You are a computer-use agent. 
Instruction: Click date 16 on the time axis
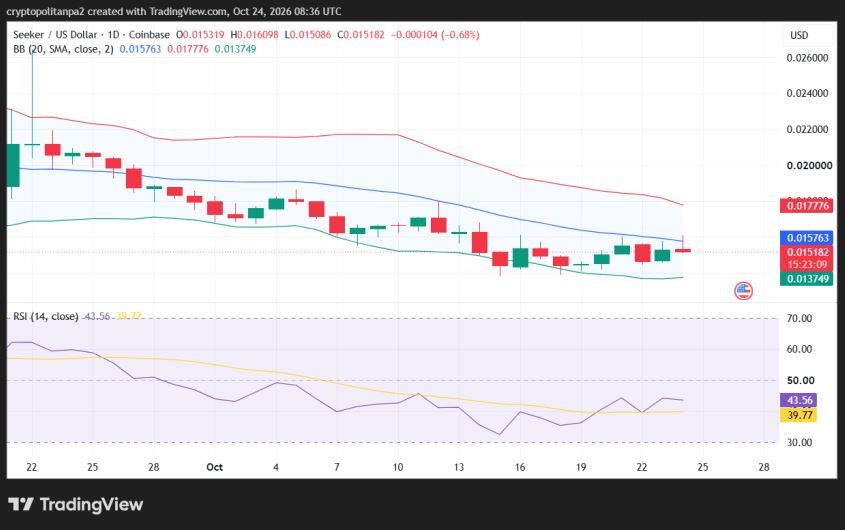pyautogui.click(x=520, y=467)
